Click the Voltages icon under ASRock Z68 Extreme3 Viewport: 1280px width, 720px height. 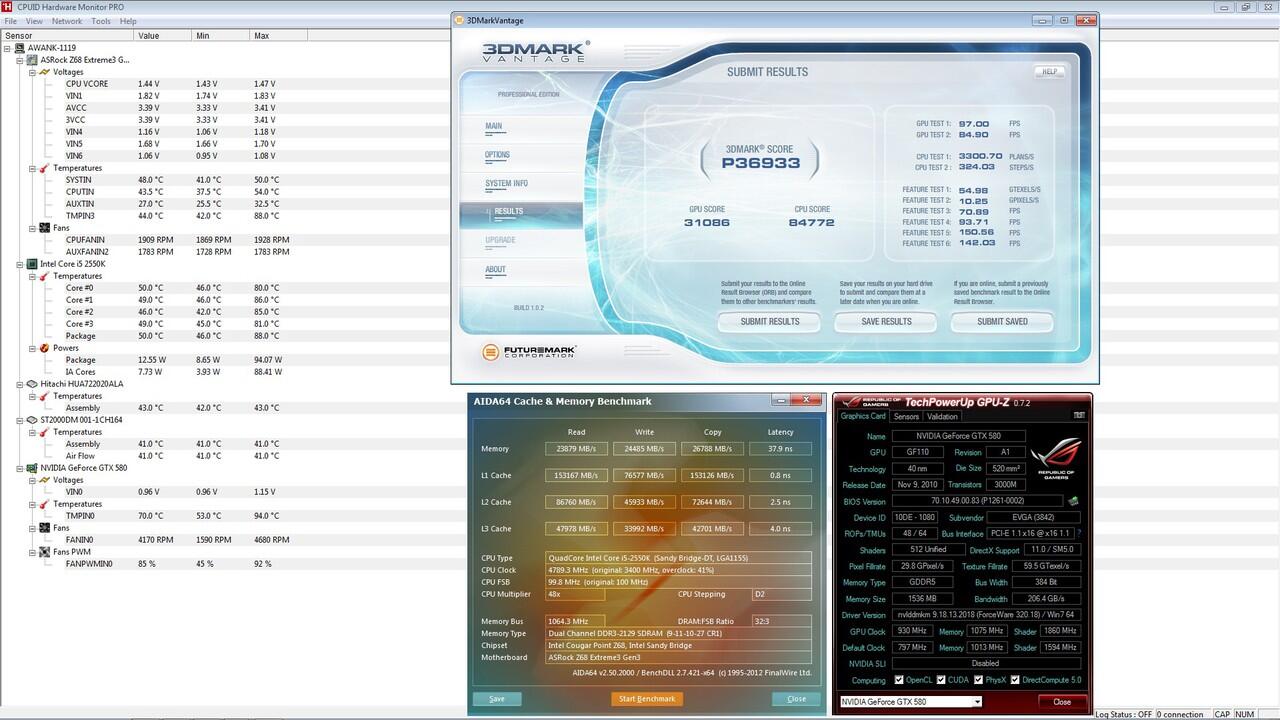click(x=45, y=72)
